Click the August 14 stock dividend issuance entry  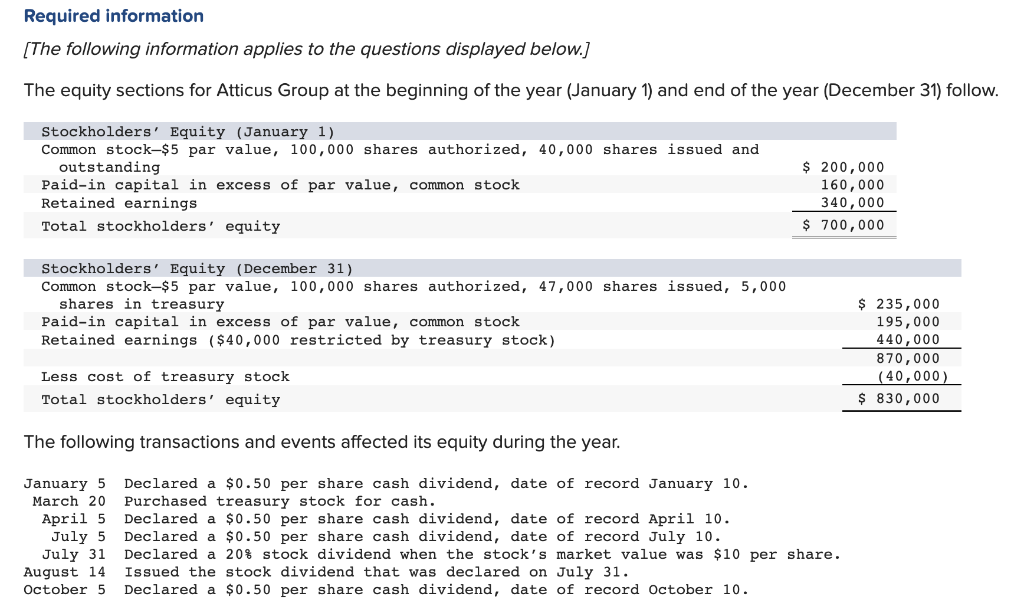click(x=327, y=572)
